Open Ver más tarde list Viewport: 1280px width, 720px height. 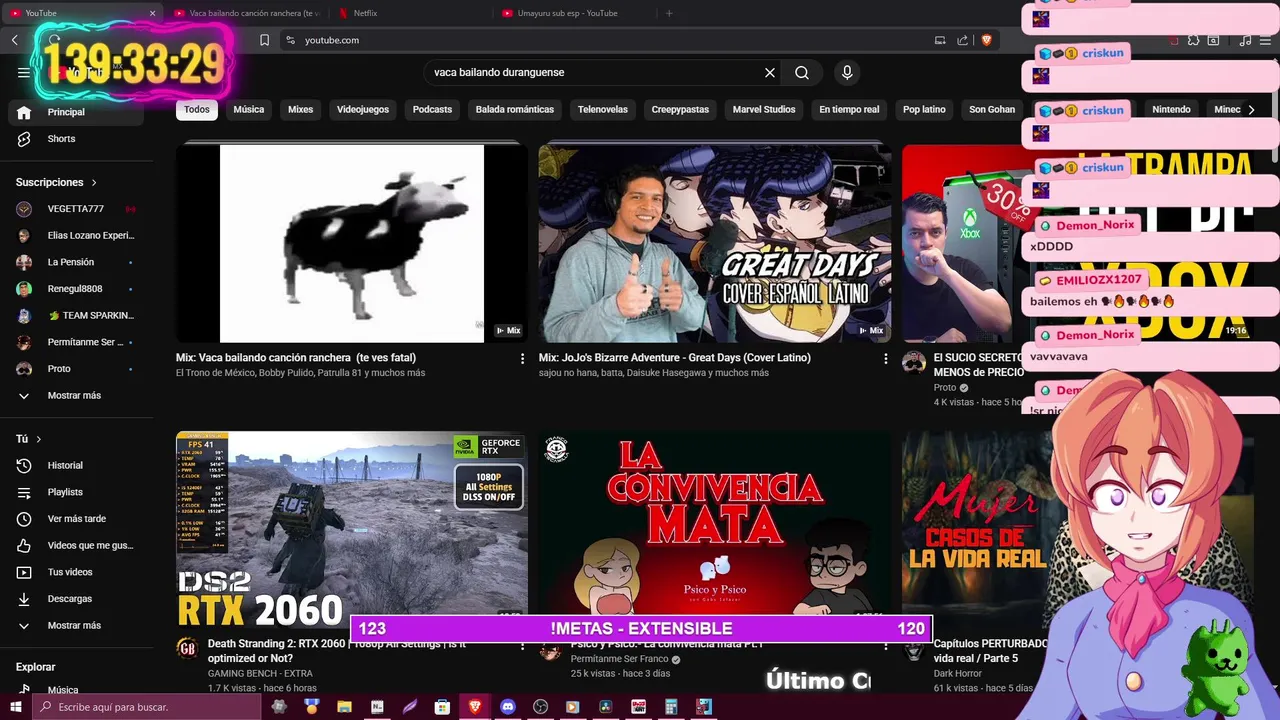(x=76, y=519)
